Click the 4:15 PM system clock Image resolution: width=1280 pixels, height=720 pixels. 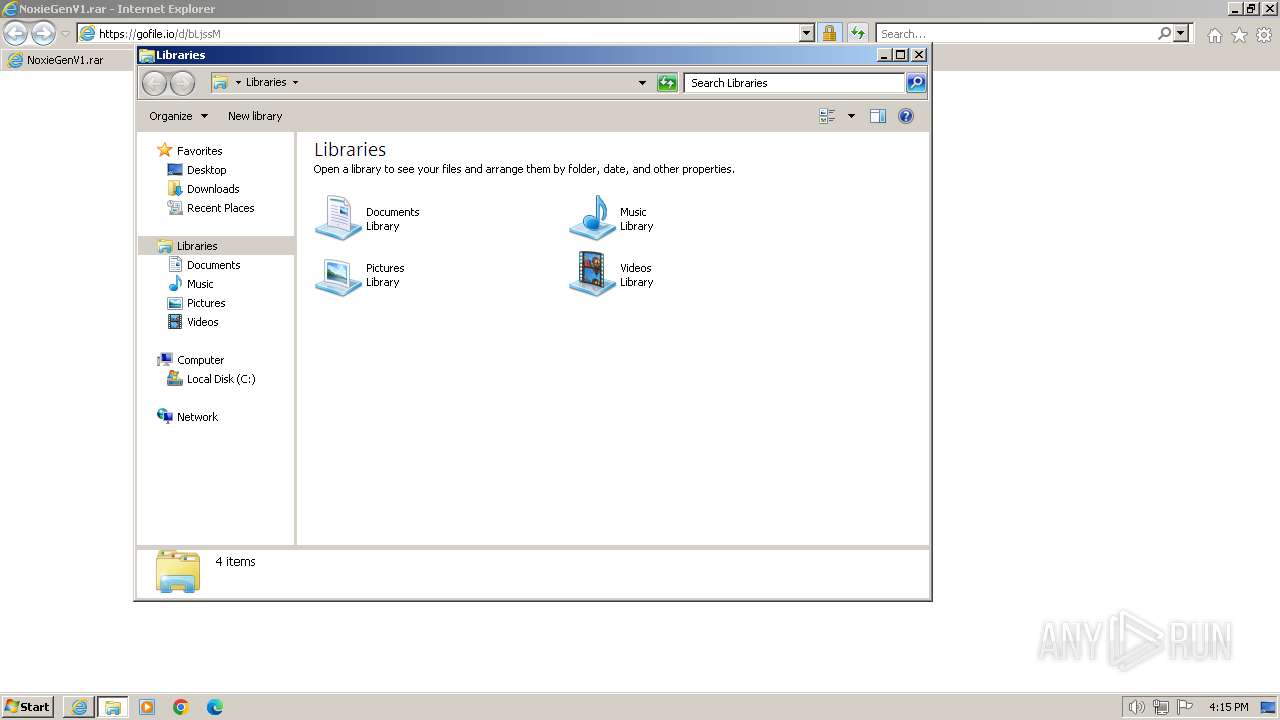[x=1228, y=707]
